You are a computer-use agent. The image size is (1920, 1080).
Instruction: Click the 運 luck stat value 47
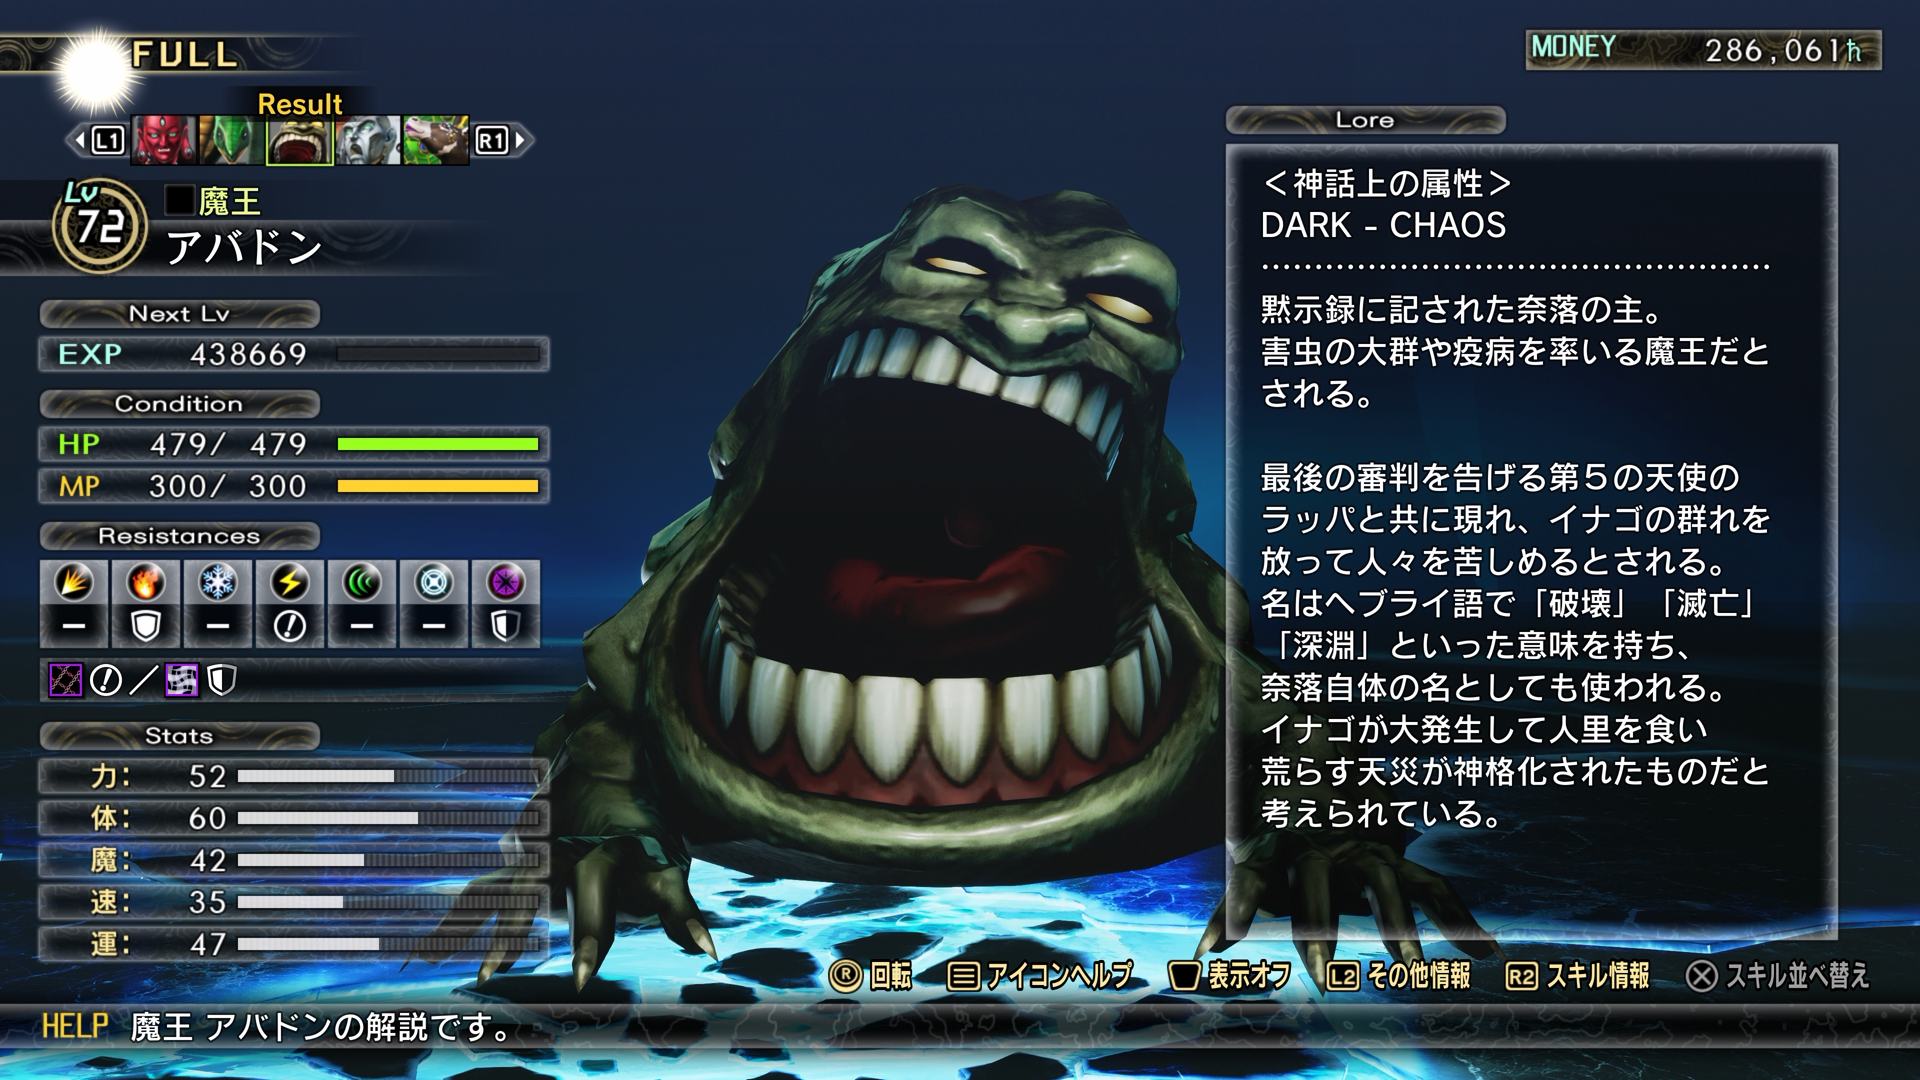pyautogui.click(x=208, y=944)
